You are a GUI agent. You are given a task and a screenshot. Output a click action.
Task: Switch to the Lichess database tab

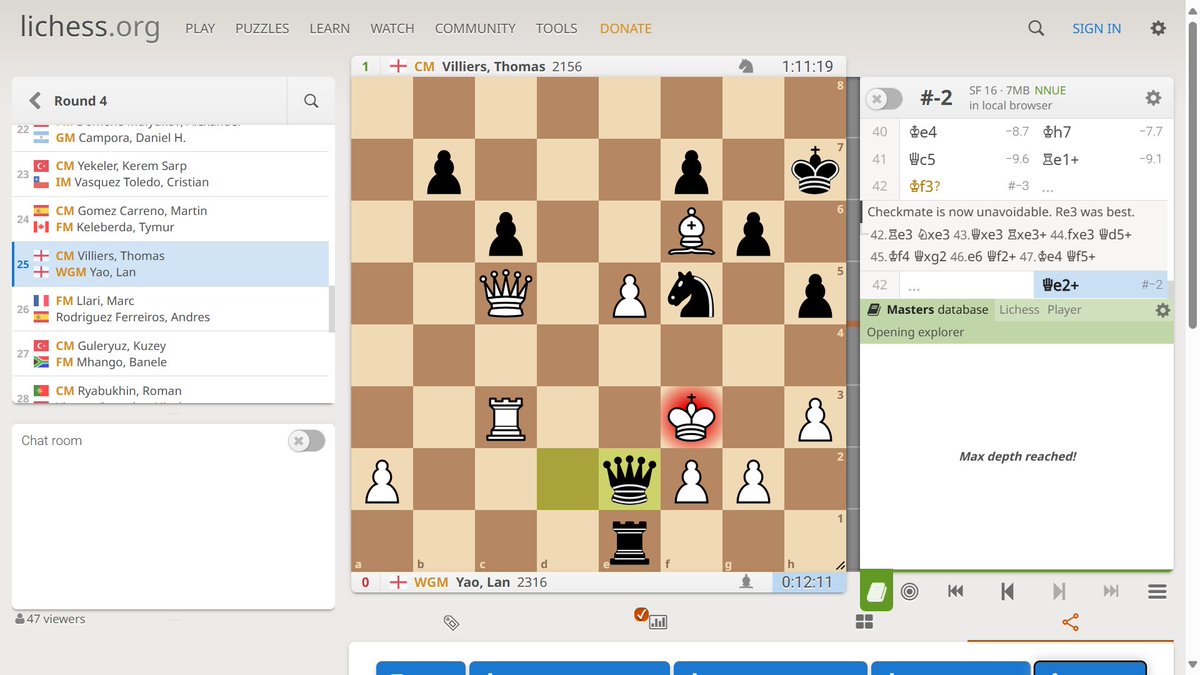pyautogui.click(x=1019, y=310)
